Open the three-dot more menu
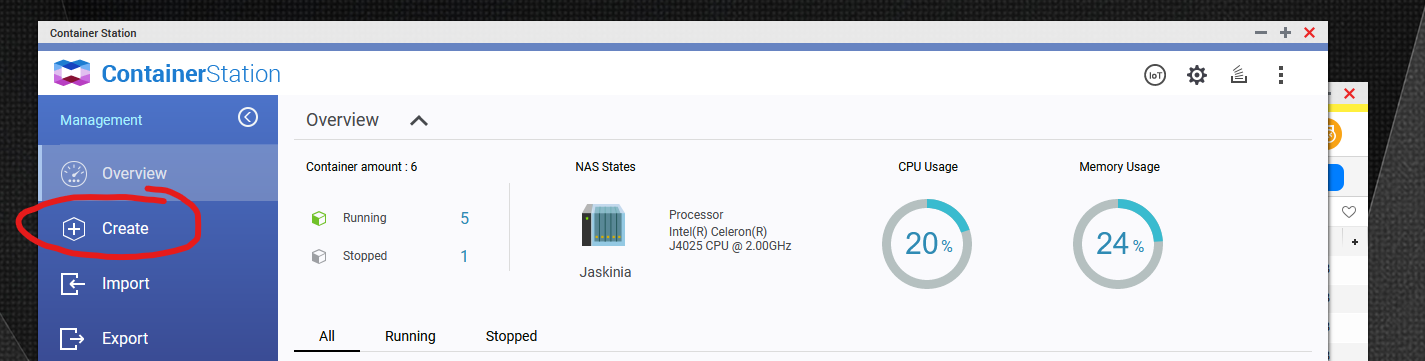 point(1280,75)
